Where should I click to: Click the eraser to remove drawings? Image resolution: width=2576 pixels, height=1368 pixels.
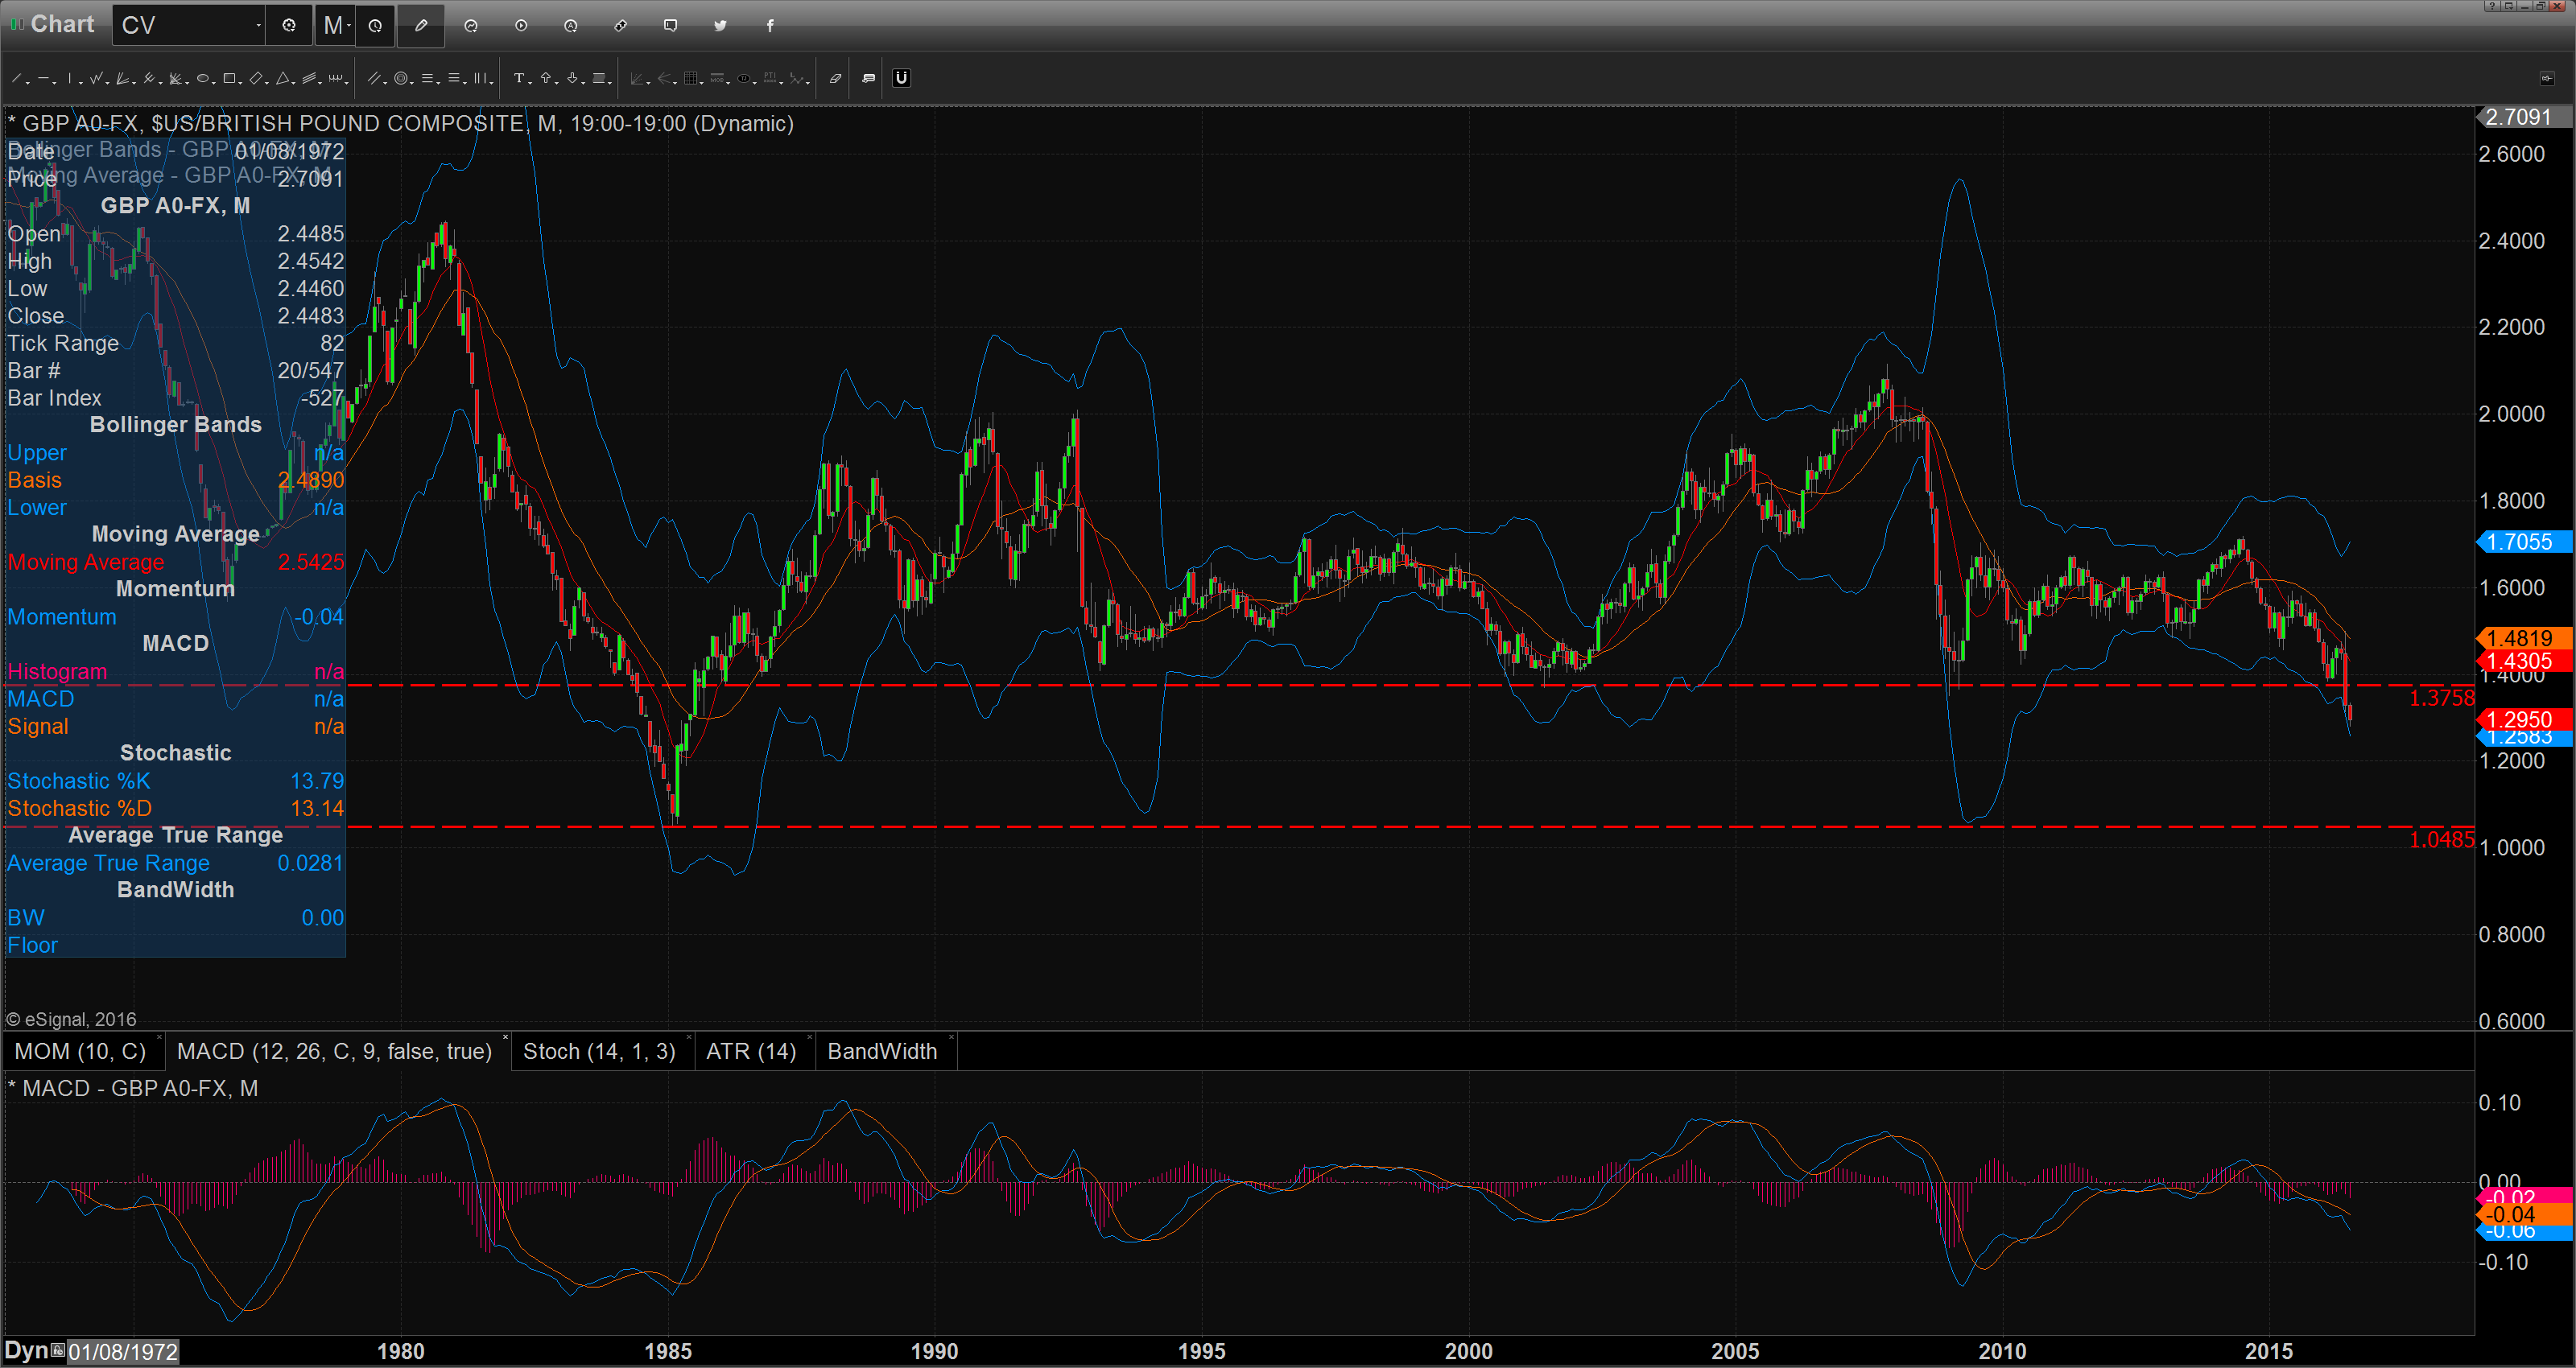click(x=836, y=78)
